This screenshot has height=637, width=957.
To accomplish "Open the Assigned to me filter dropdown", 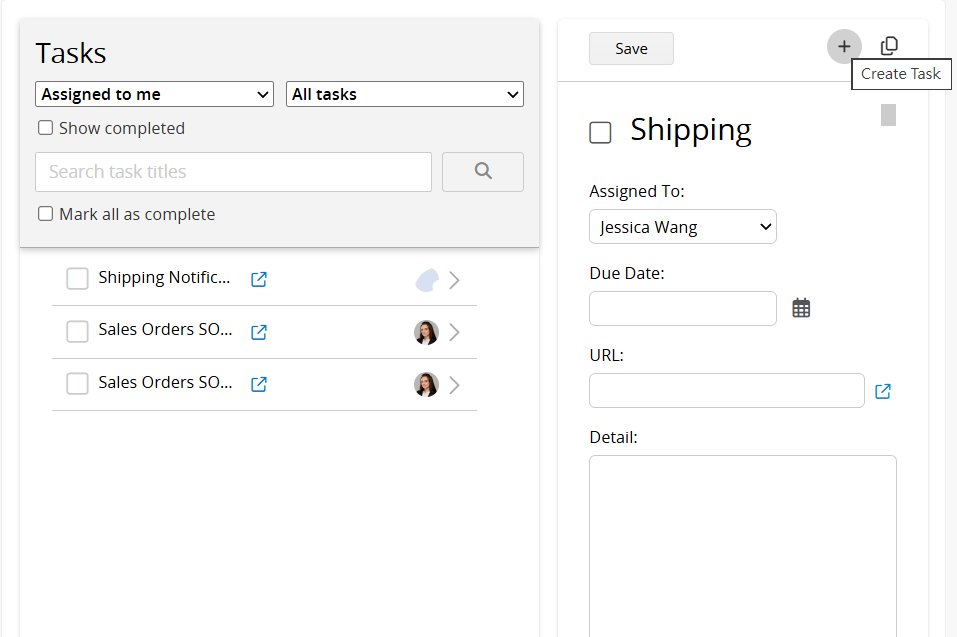I will pos(154,94).
